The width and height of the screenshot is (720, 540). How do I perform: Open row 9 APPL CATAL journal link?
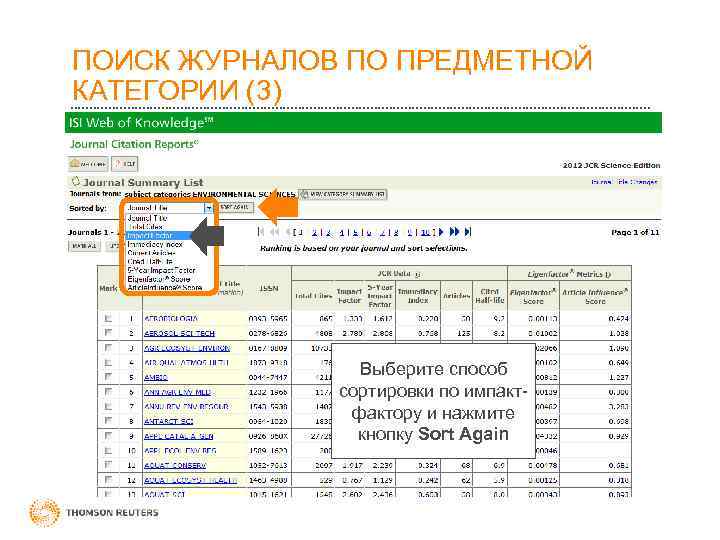pyautogui.click(x=179, y=436)
